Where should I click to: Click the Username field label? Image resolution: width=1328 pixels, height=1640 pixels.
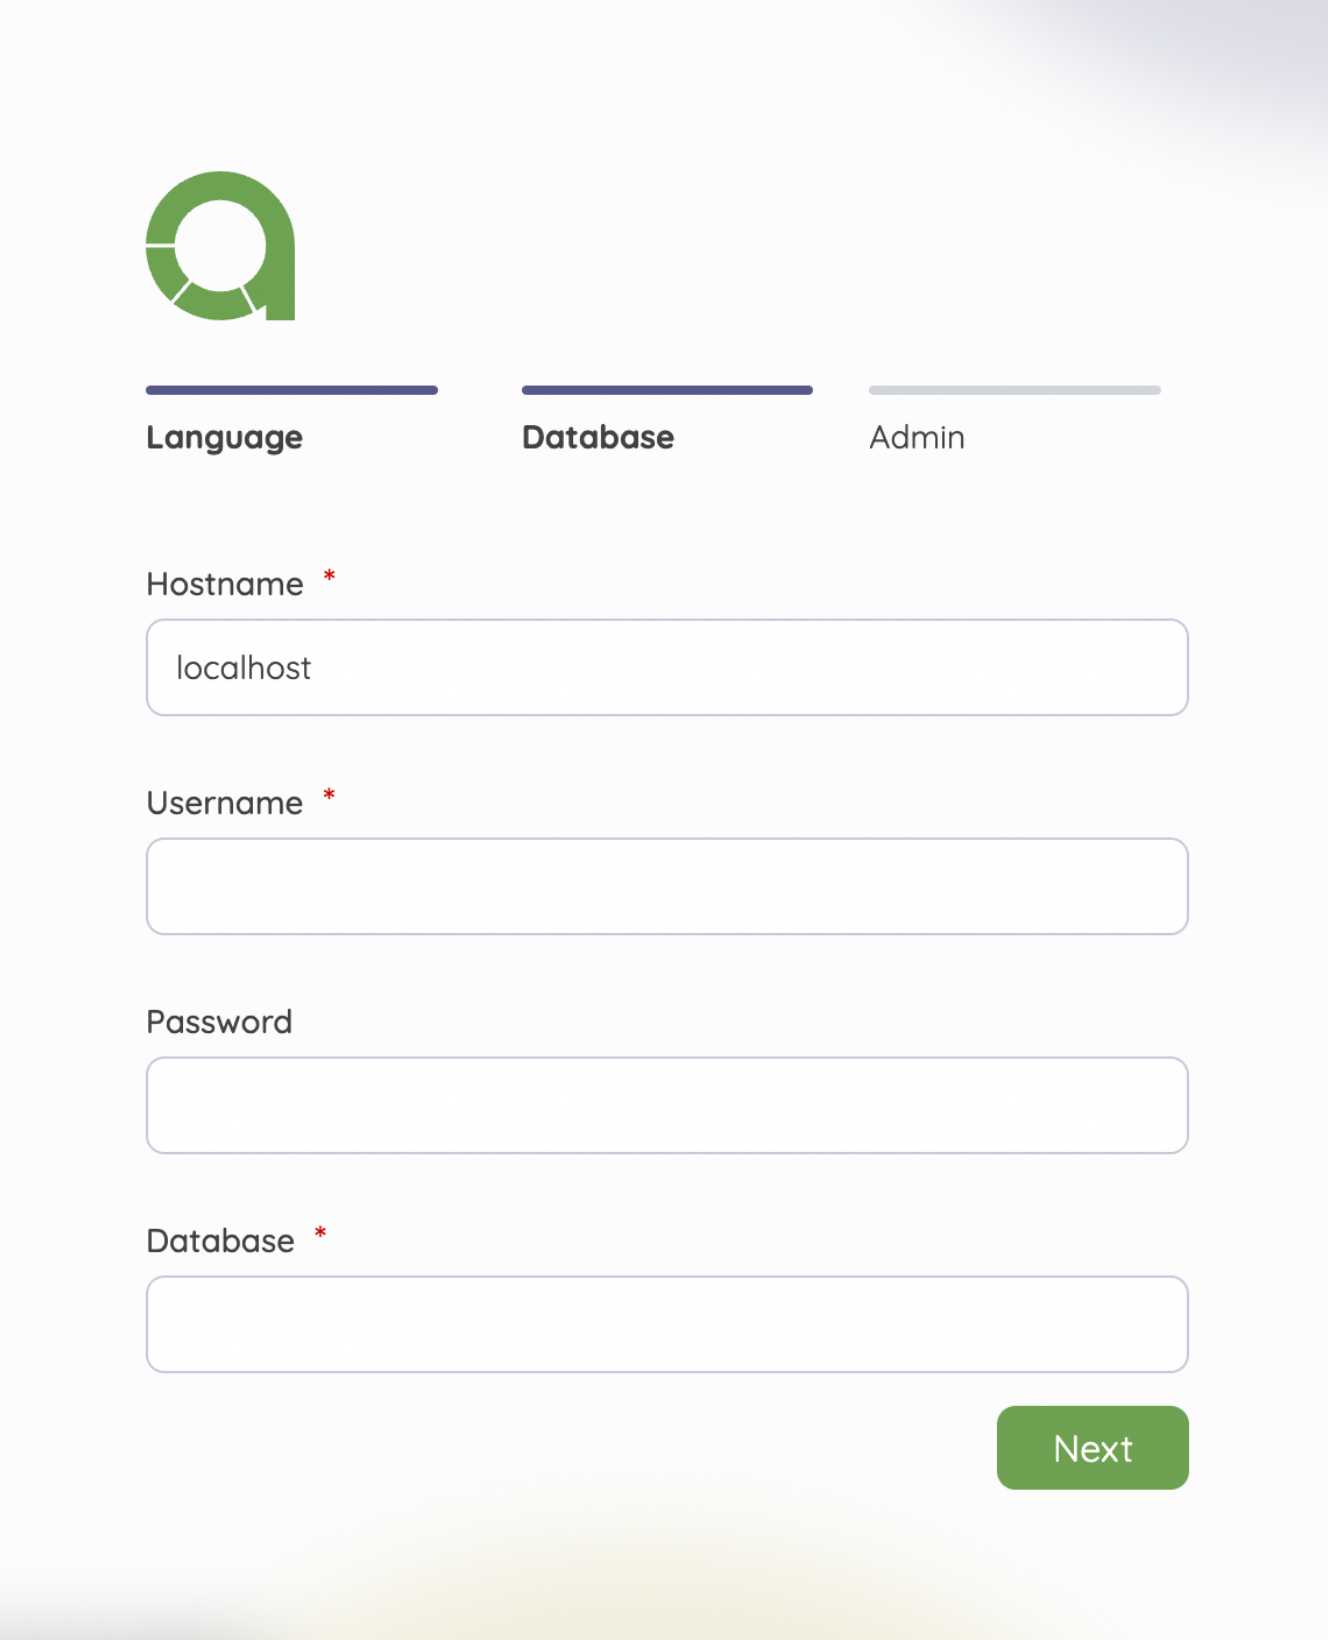tap(225, 803)
